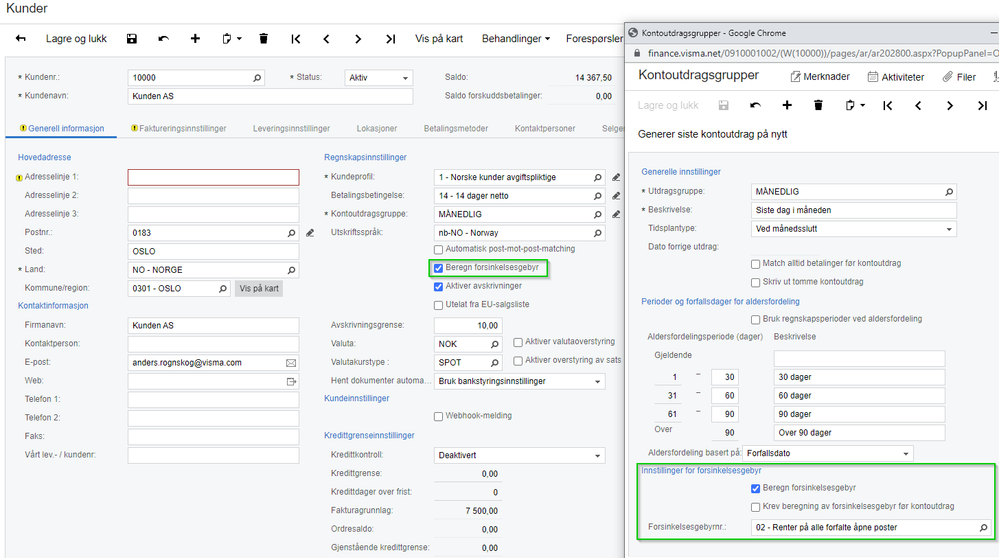999x558 pixels.
Task: Edit Kundeprofil with pencil icon
Action: [x=616, y=177]
